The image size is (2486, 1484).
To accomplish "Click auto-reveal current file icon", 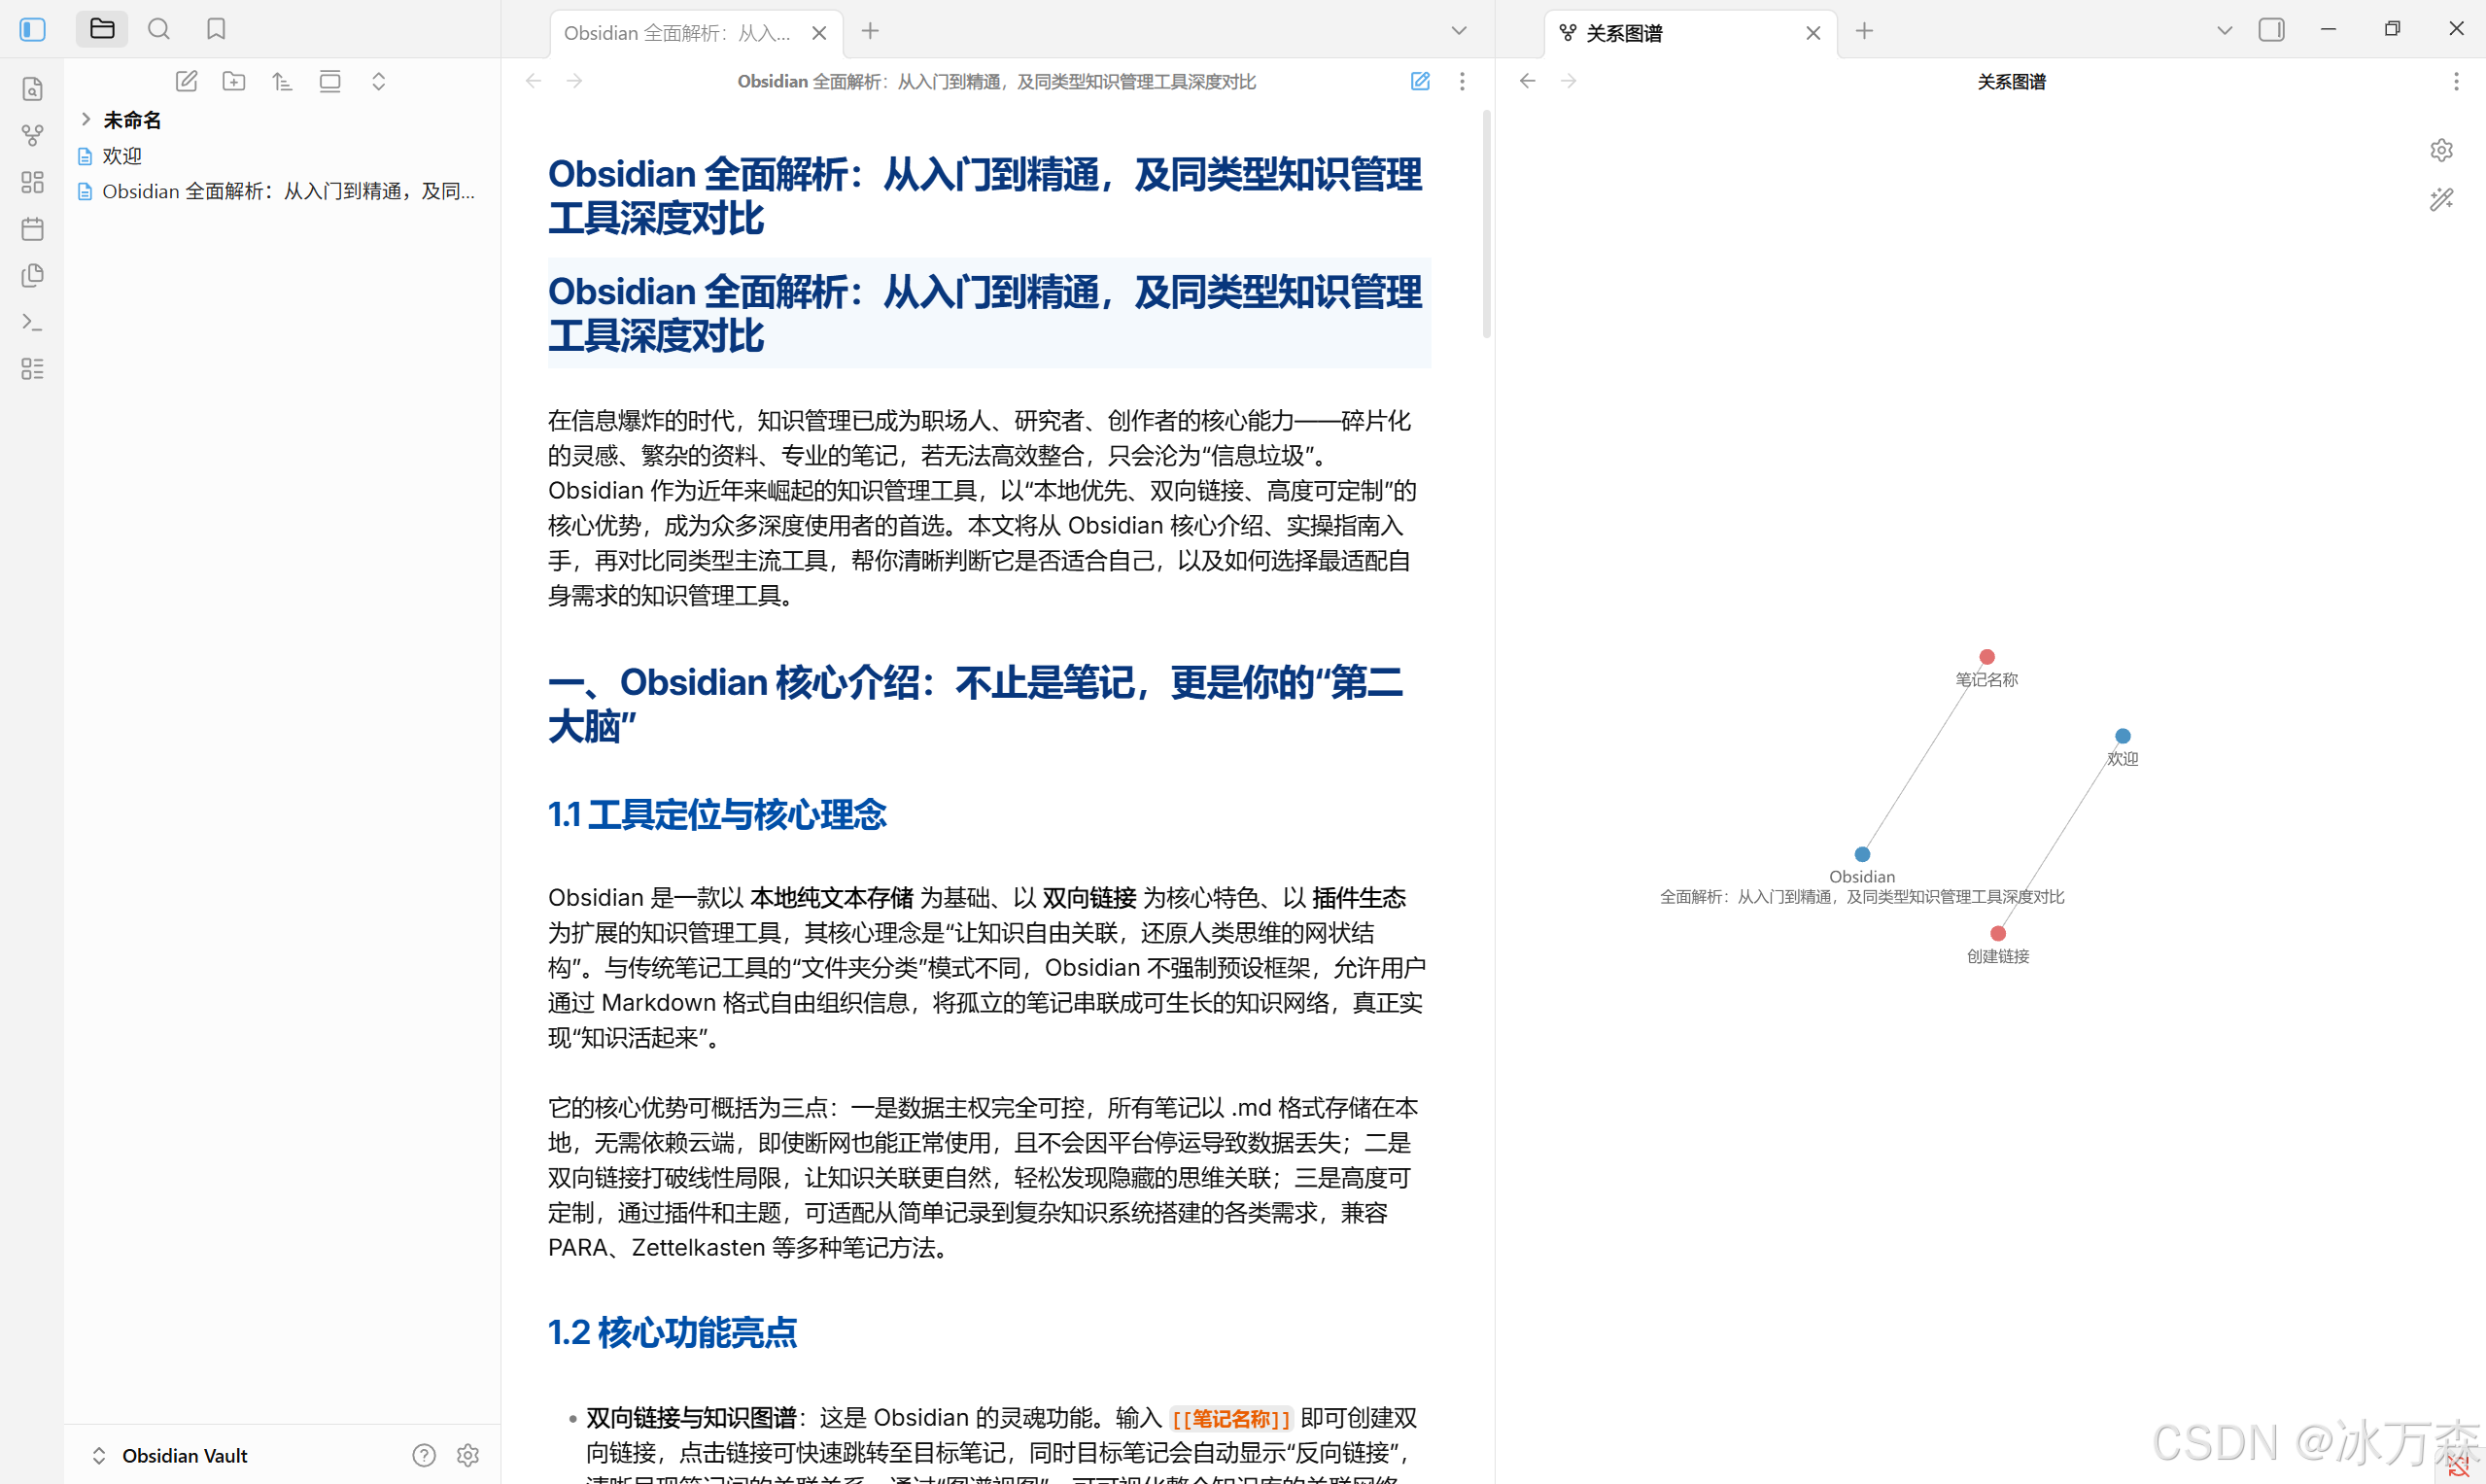I will pyautogui.click(x=330, y=81).
